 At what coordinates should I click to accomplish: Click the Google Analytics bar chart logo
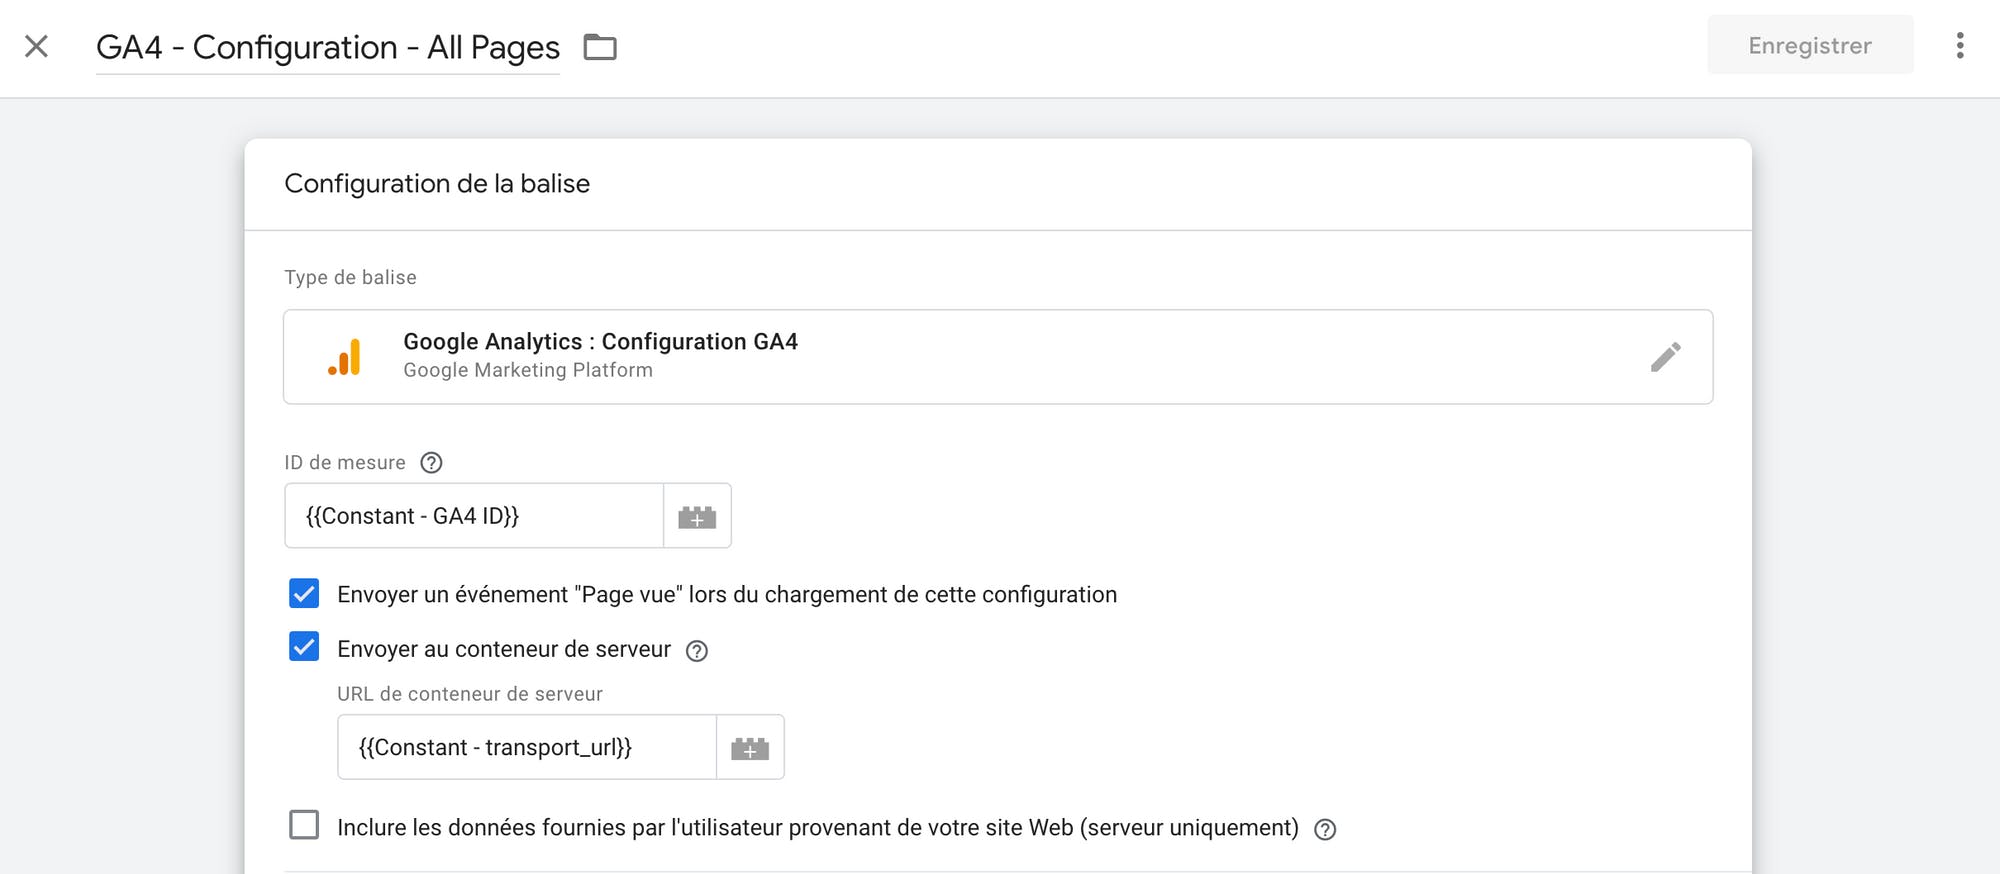345,357
